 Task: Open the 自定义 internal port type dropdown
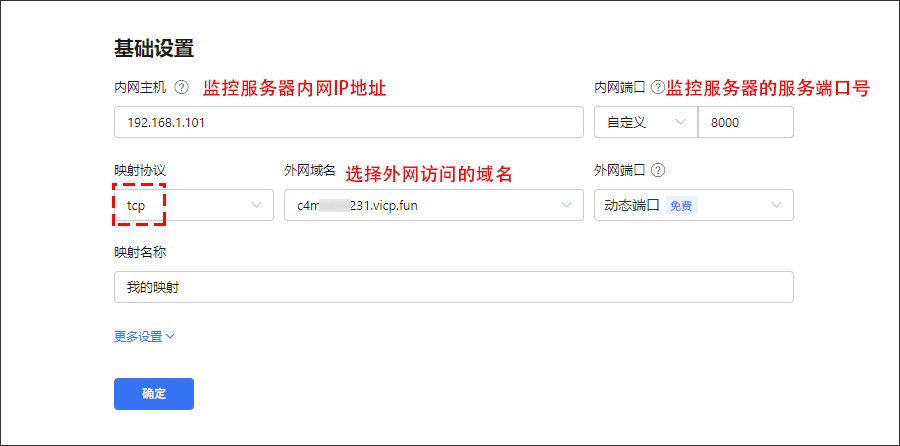click(646, 122)
